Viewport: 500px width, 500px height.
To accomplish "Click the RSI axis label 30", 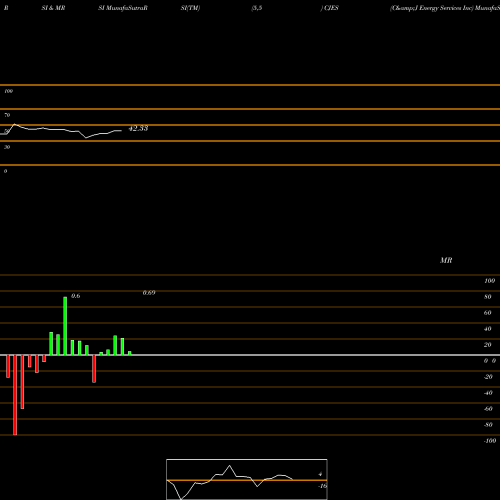I will coord(7,147).
